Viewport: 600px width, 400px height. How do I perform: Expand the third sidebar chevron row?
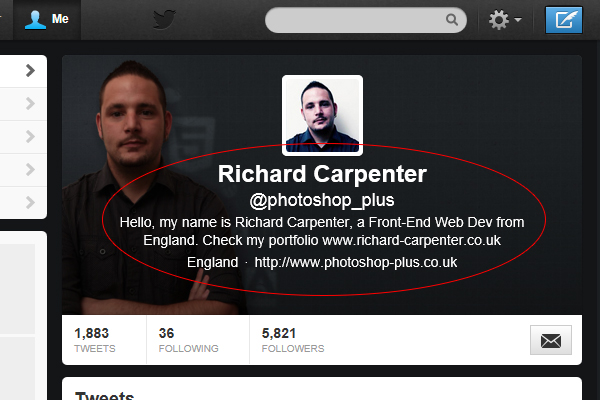(x=23, y=137)
